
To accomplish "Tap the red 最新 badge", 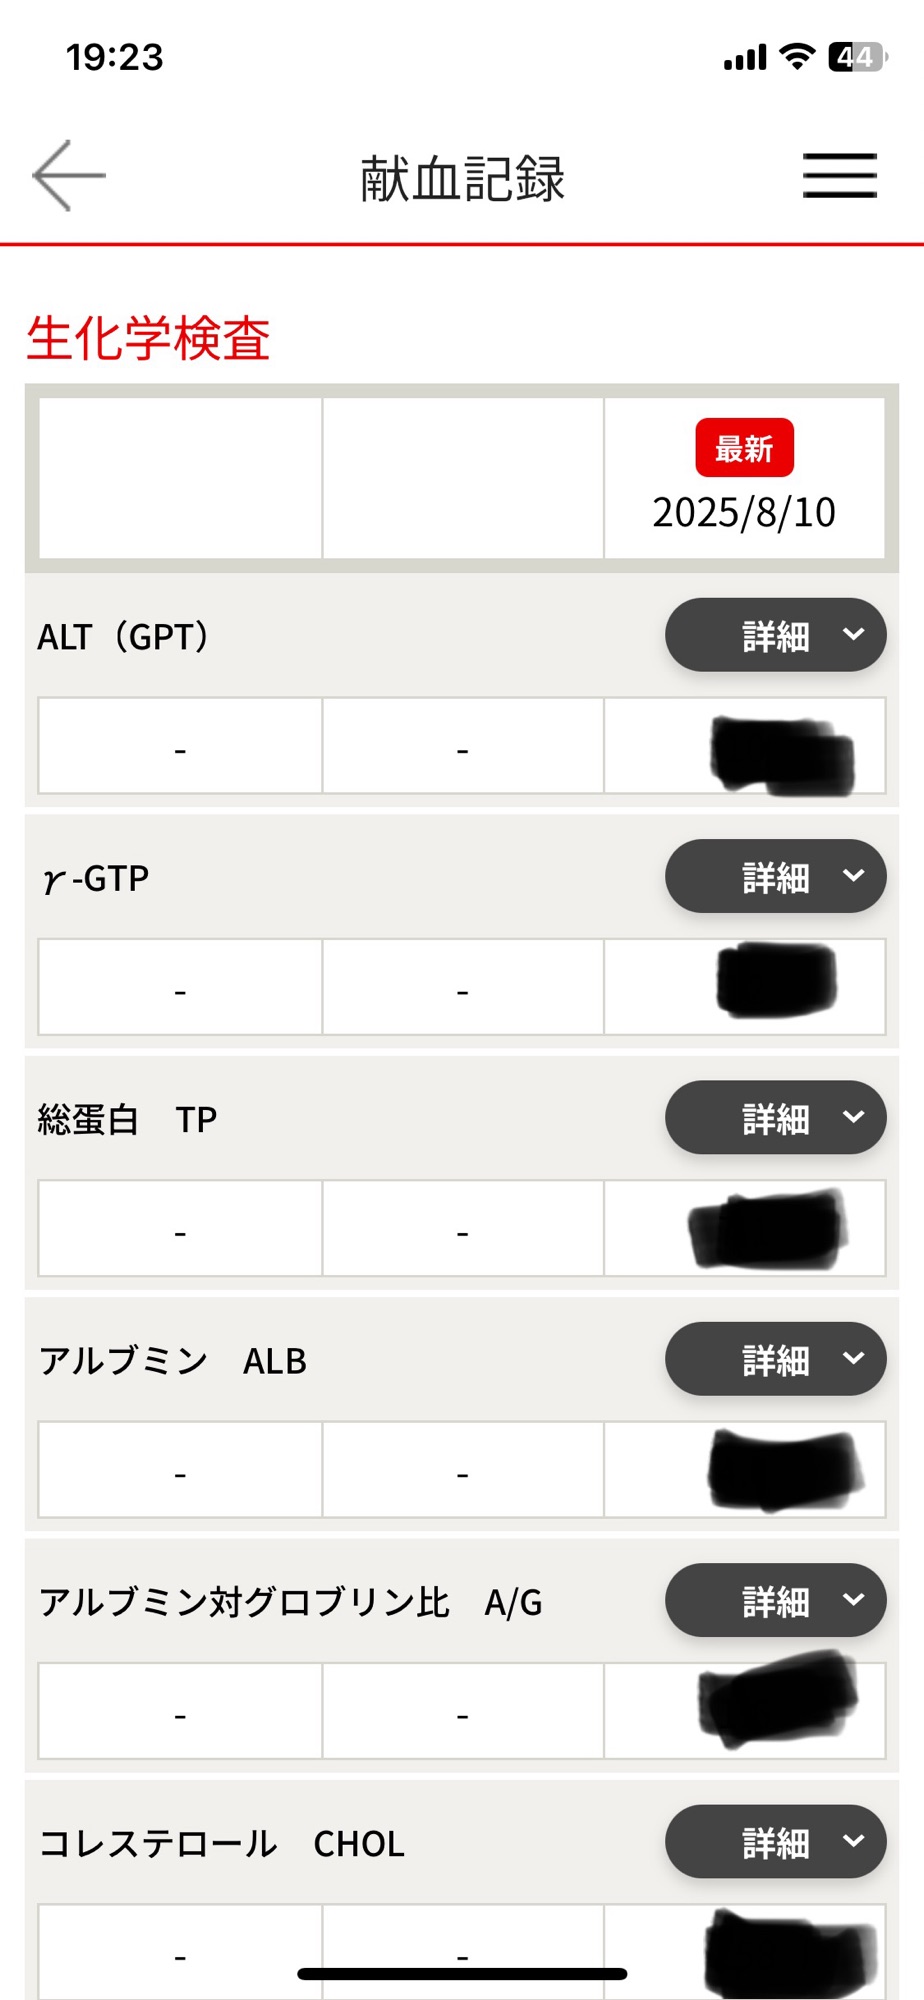I will pyautogui.click(x=744, y=448).
